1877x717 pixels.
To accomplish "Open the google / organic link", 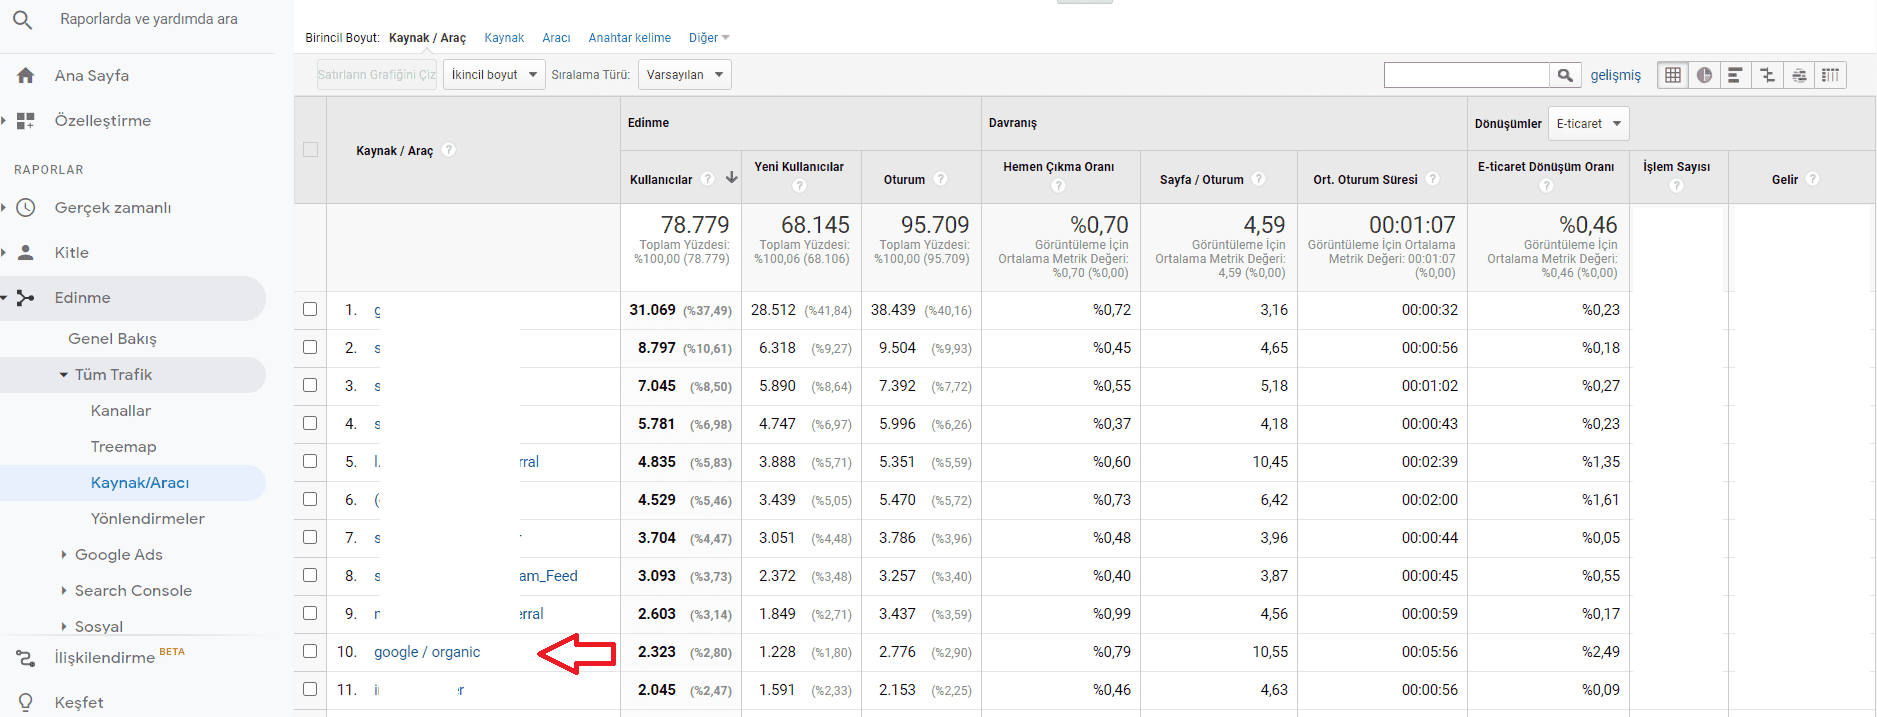I will [427, 652].
